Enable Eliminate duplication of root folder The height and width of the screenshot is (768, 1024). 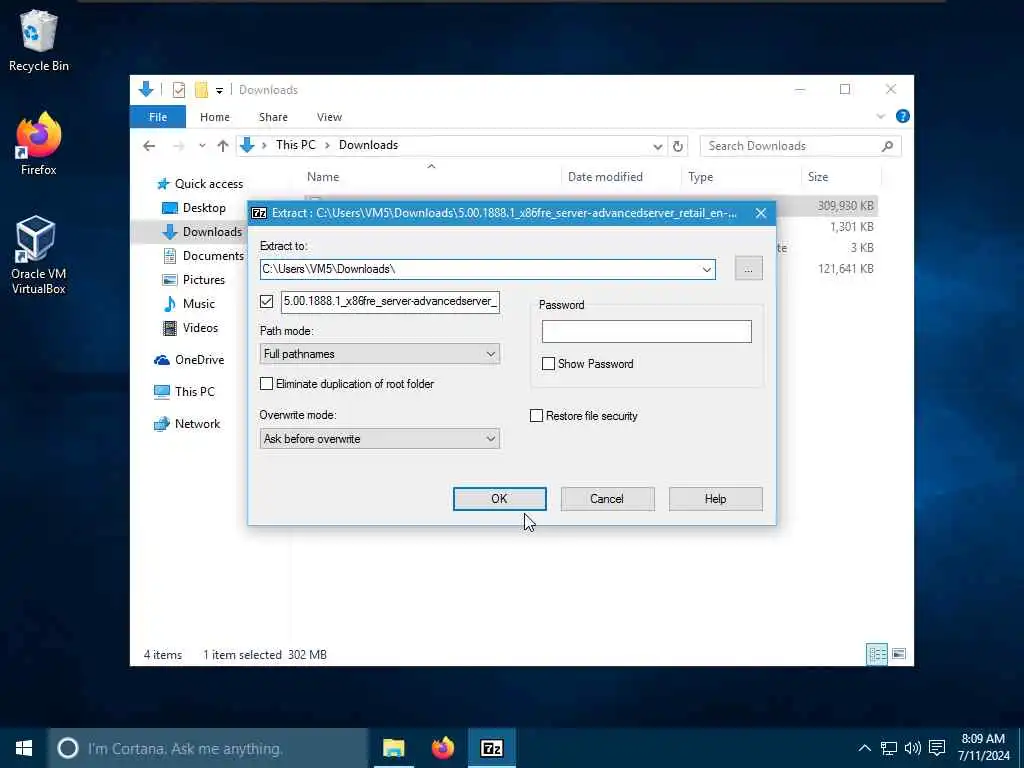(x=266, y=384)
